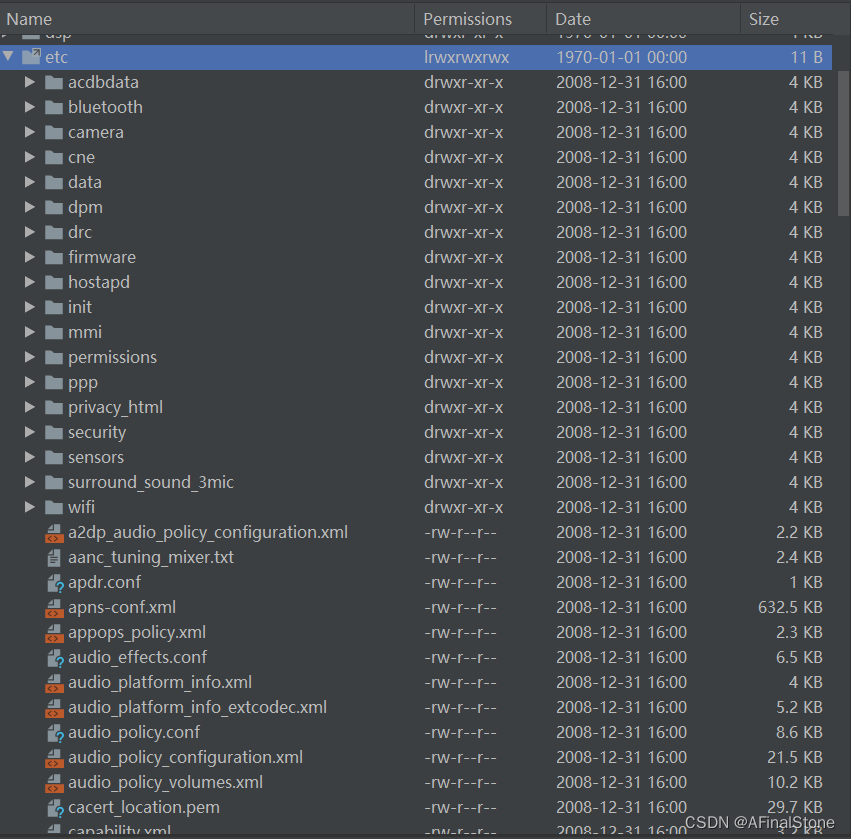
Task: Expand the acdbdata folder arrow
Action: click(x=30, y=82)
